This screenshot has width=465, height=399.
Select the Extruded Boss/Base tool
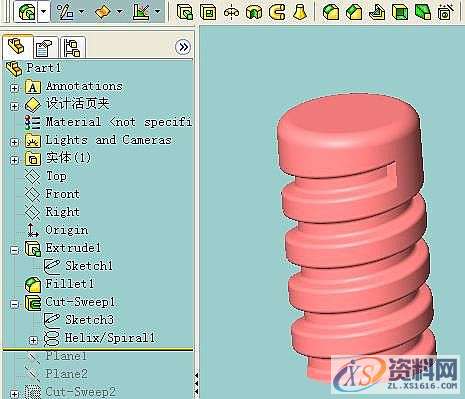click(x=185, y=12)
